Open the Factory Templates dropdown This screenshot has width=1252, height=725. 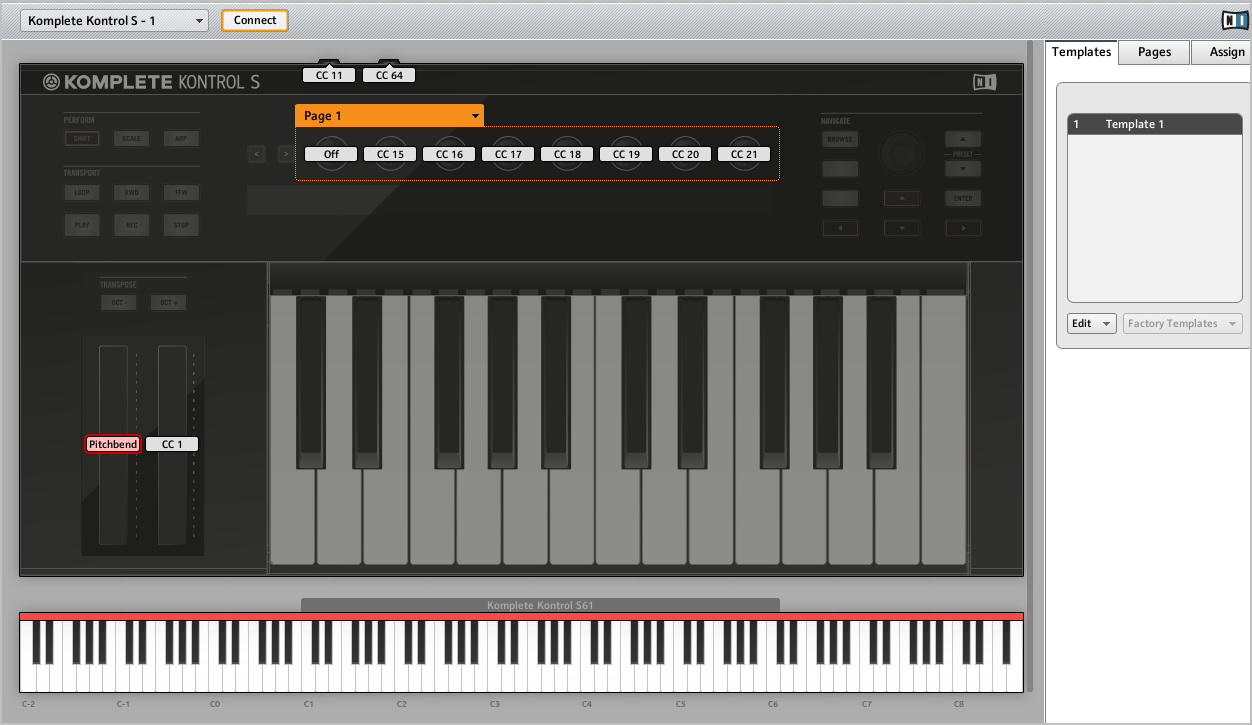(x=1183, y=324)
